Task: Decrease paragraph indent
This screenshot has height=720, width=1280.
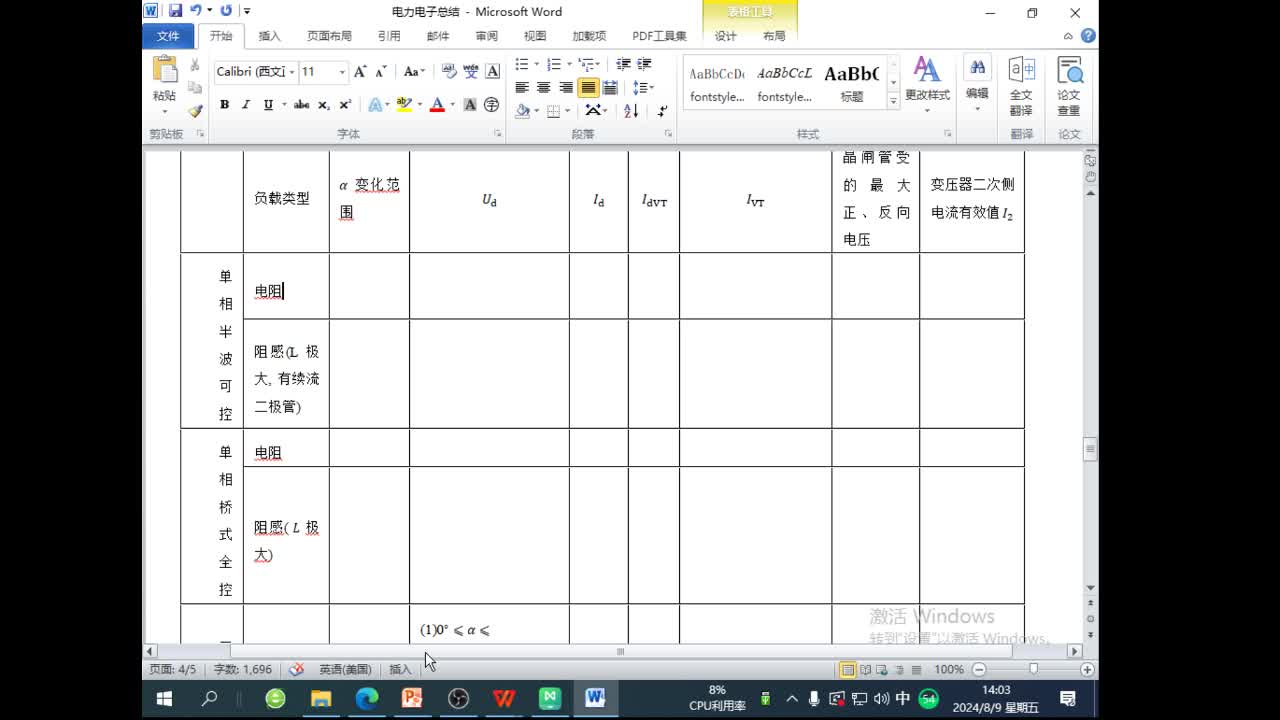Action: click(623, 64)
